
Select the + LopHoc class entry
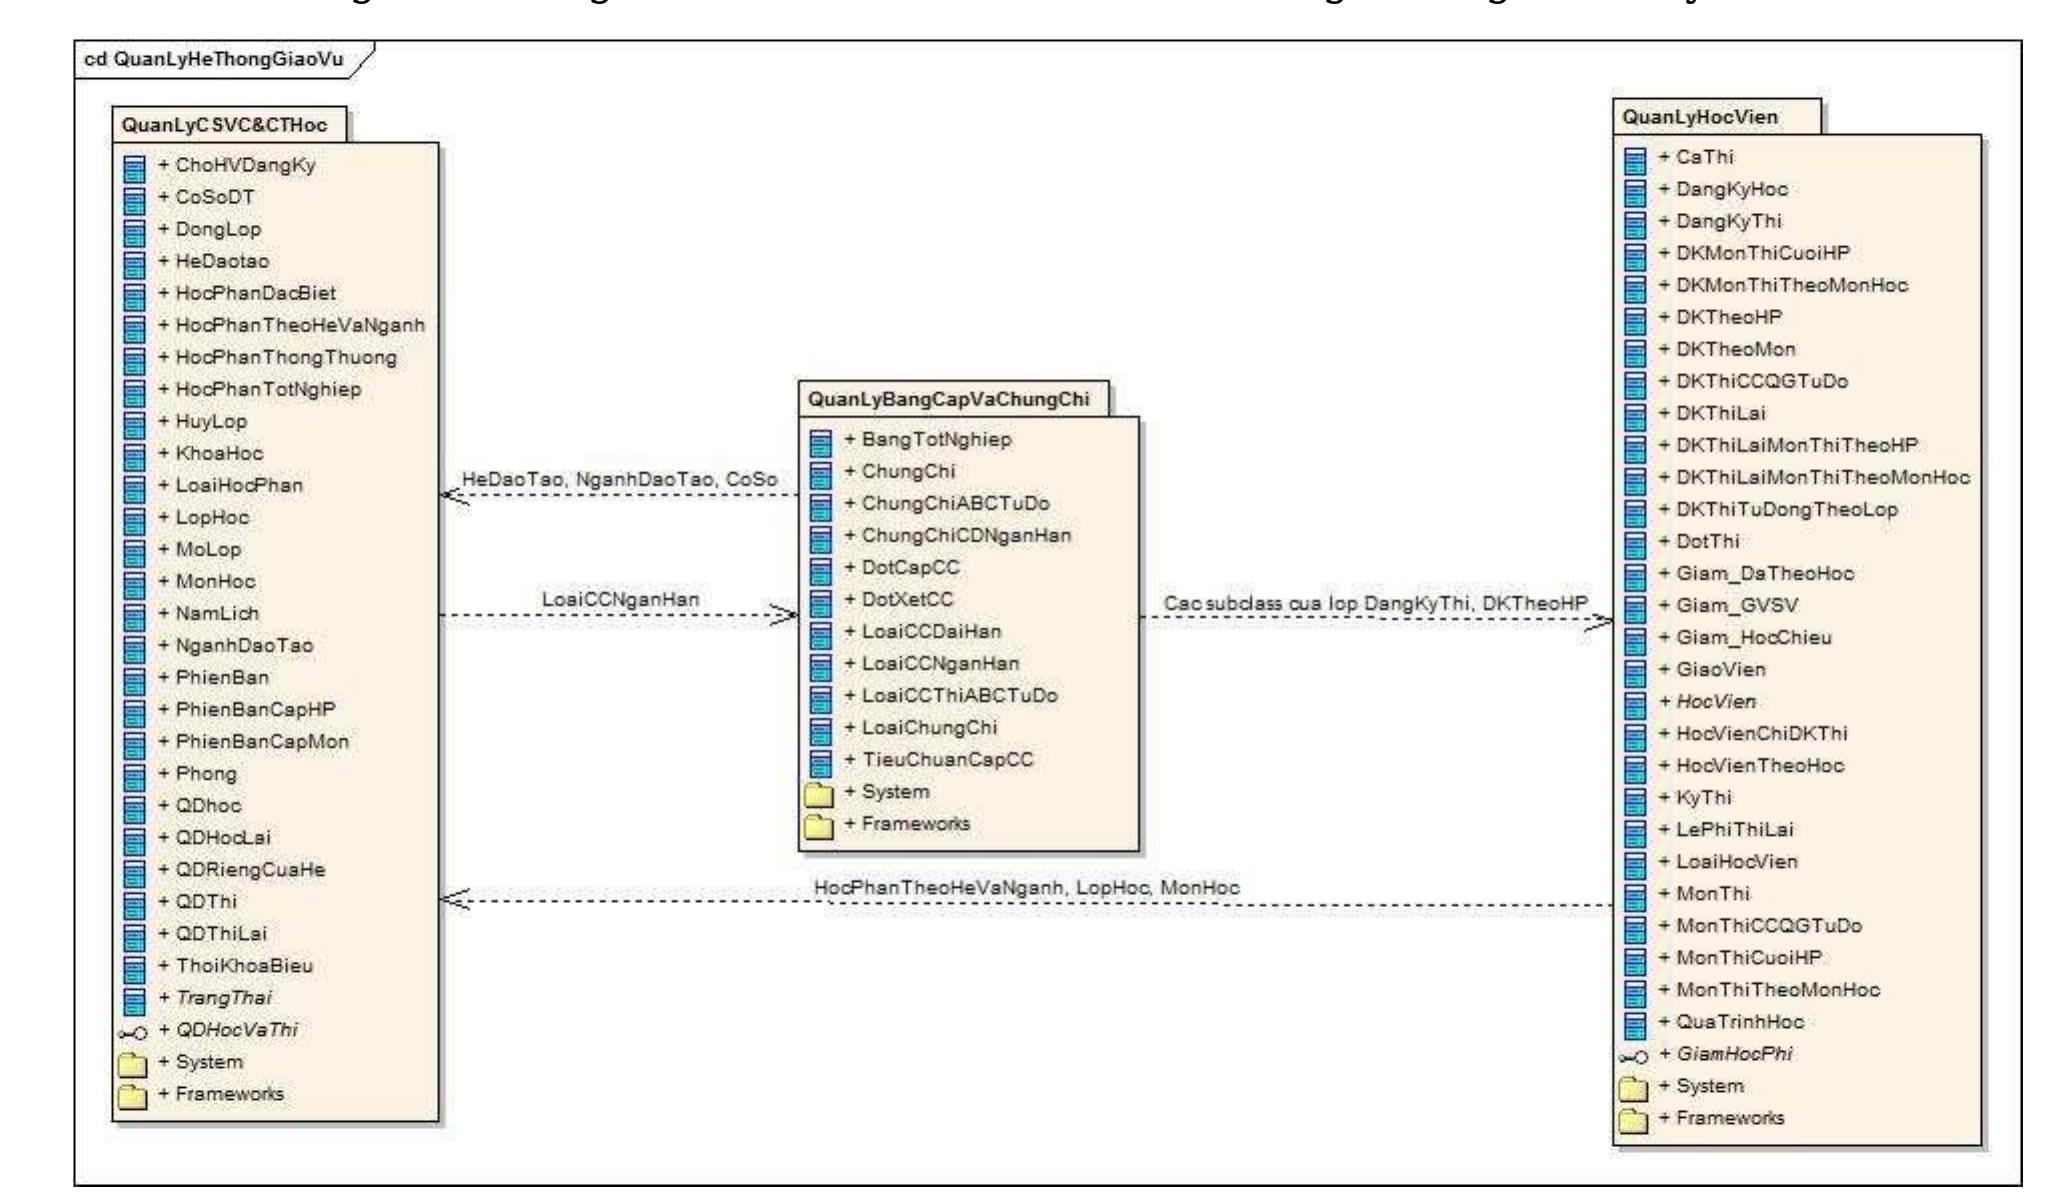[204, 517]
